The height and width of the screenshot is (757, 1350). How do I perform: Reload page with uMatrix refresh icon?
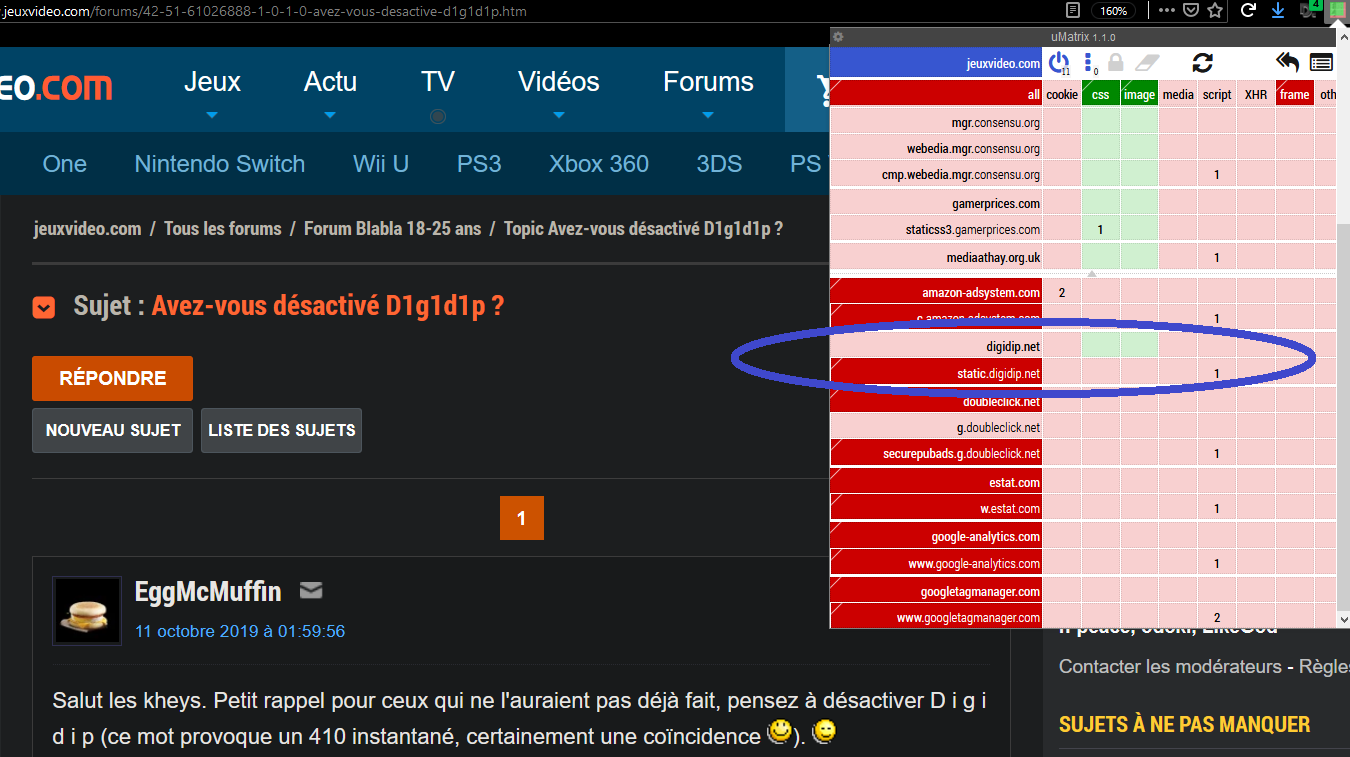pos(1203,63)
